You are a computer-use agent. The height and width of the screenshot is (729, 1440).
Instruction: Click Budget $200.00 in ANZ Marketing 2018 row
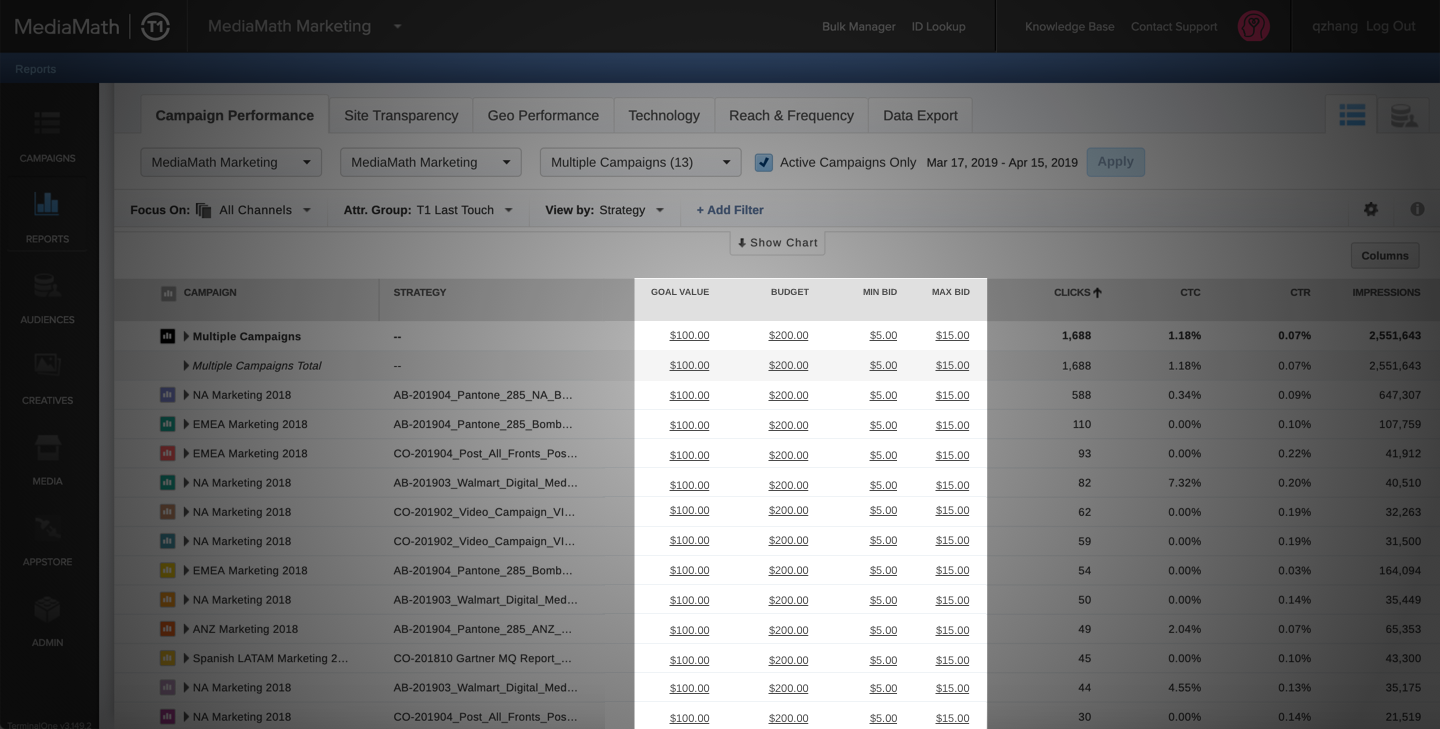(x=788, y=630)
